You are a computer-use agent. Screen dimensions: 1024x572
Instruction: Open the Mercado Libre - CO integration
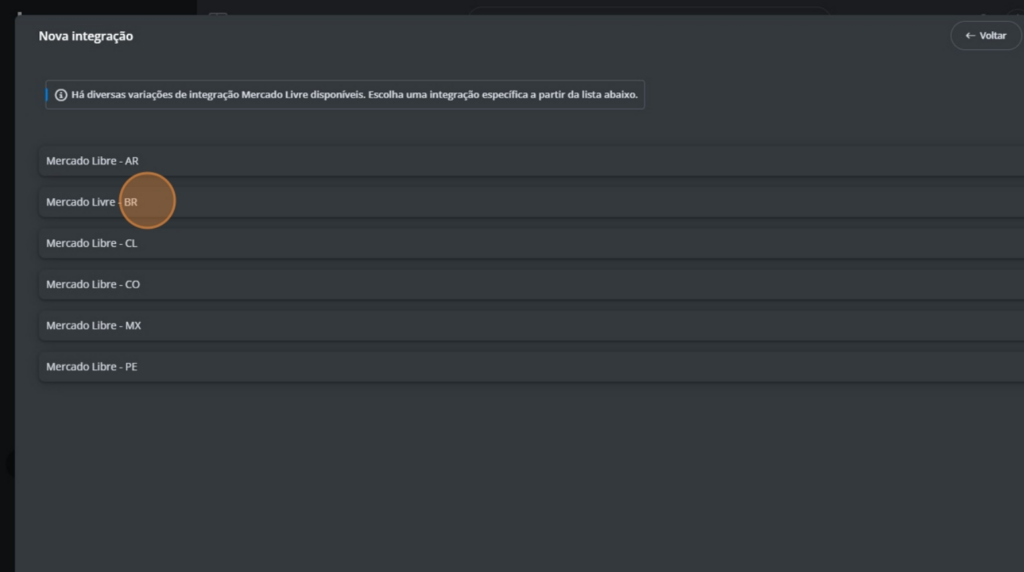[x=531, y=284]
